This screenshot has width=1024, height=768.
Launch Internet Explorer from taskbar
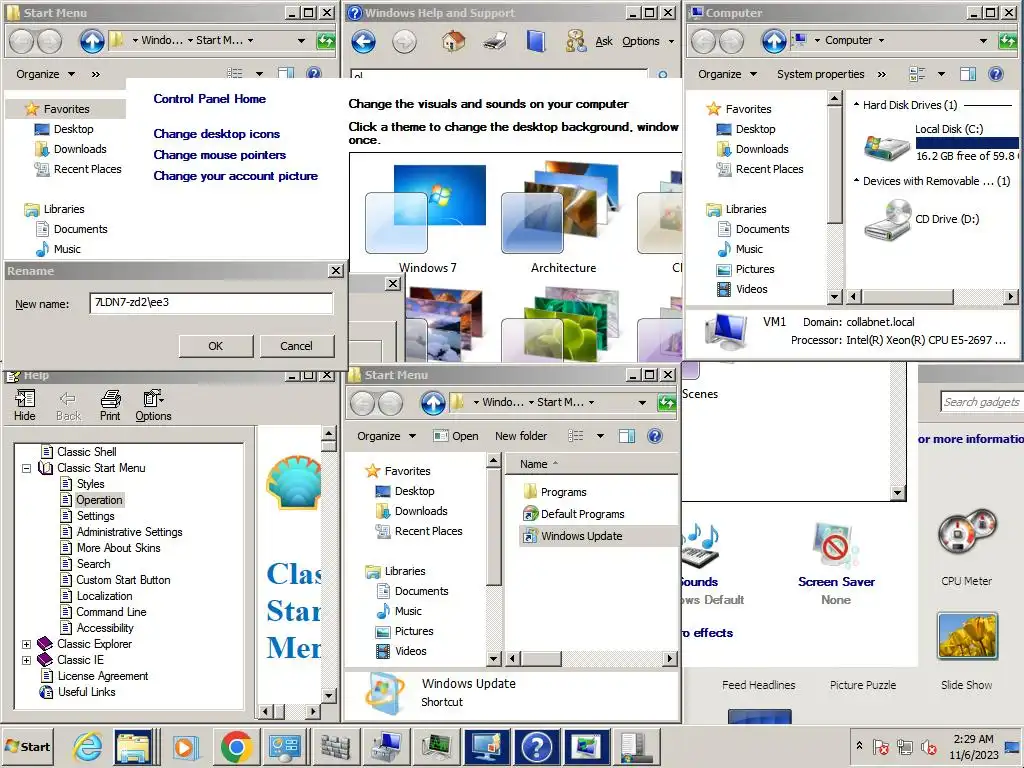(x=88, y=746)
